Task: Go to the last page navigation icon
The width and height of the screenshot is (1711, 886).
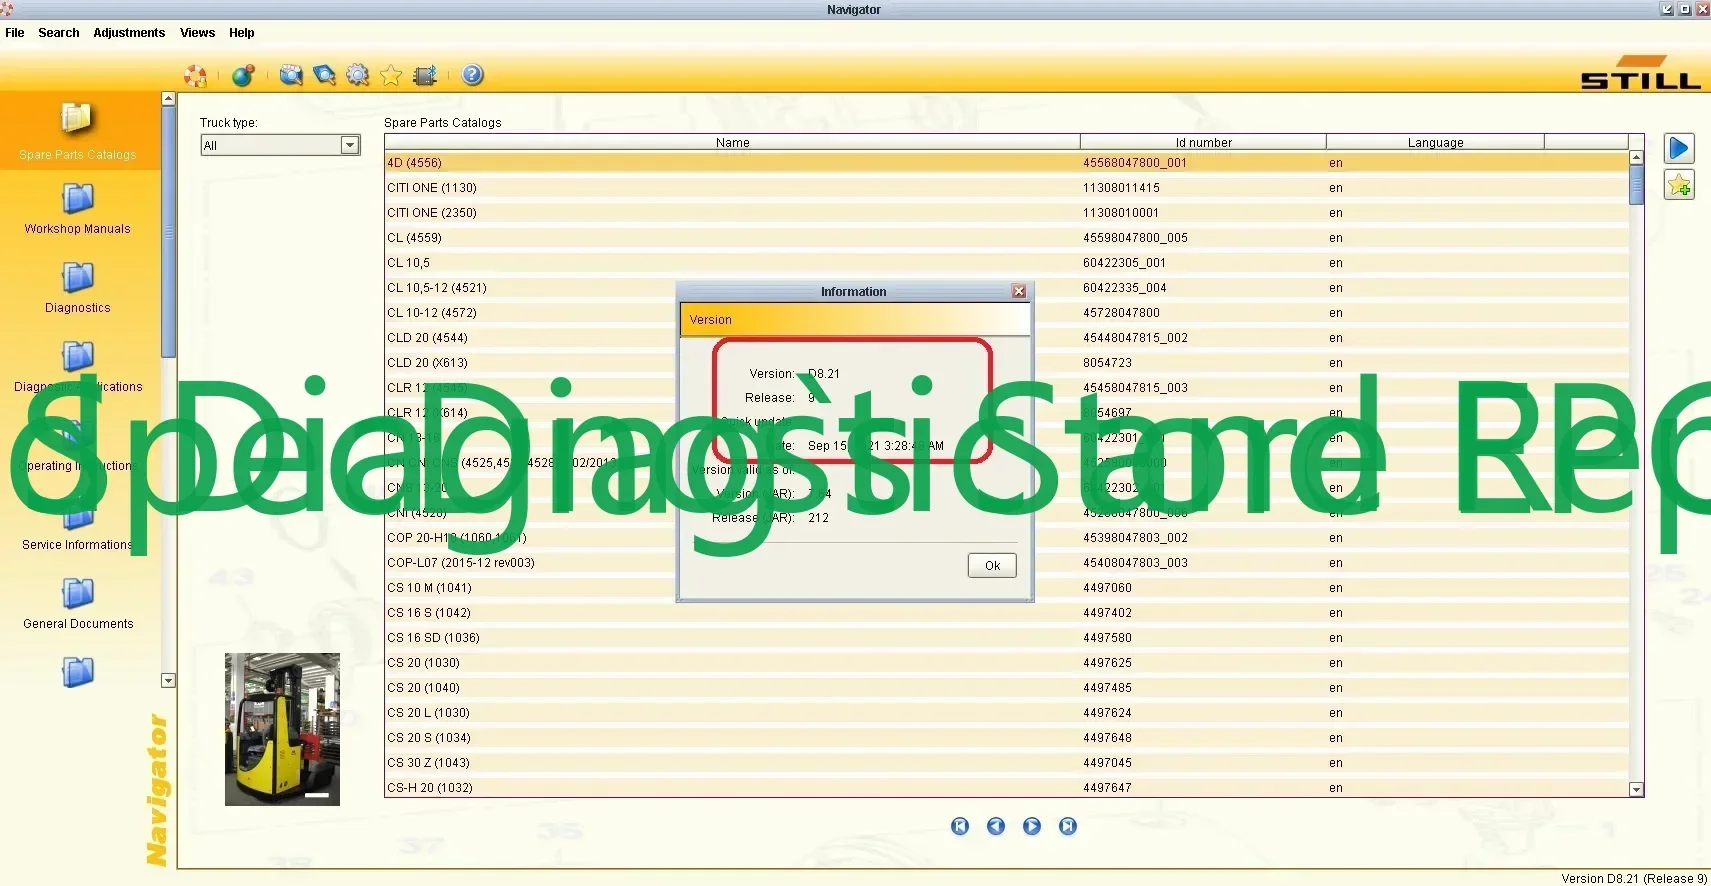Action: (x=1068, y=826)
